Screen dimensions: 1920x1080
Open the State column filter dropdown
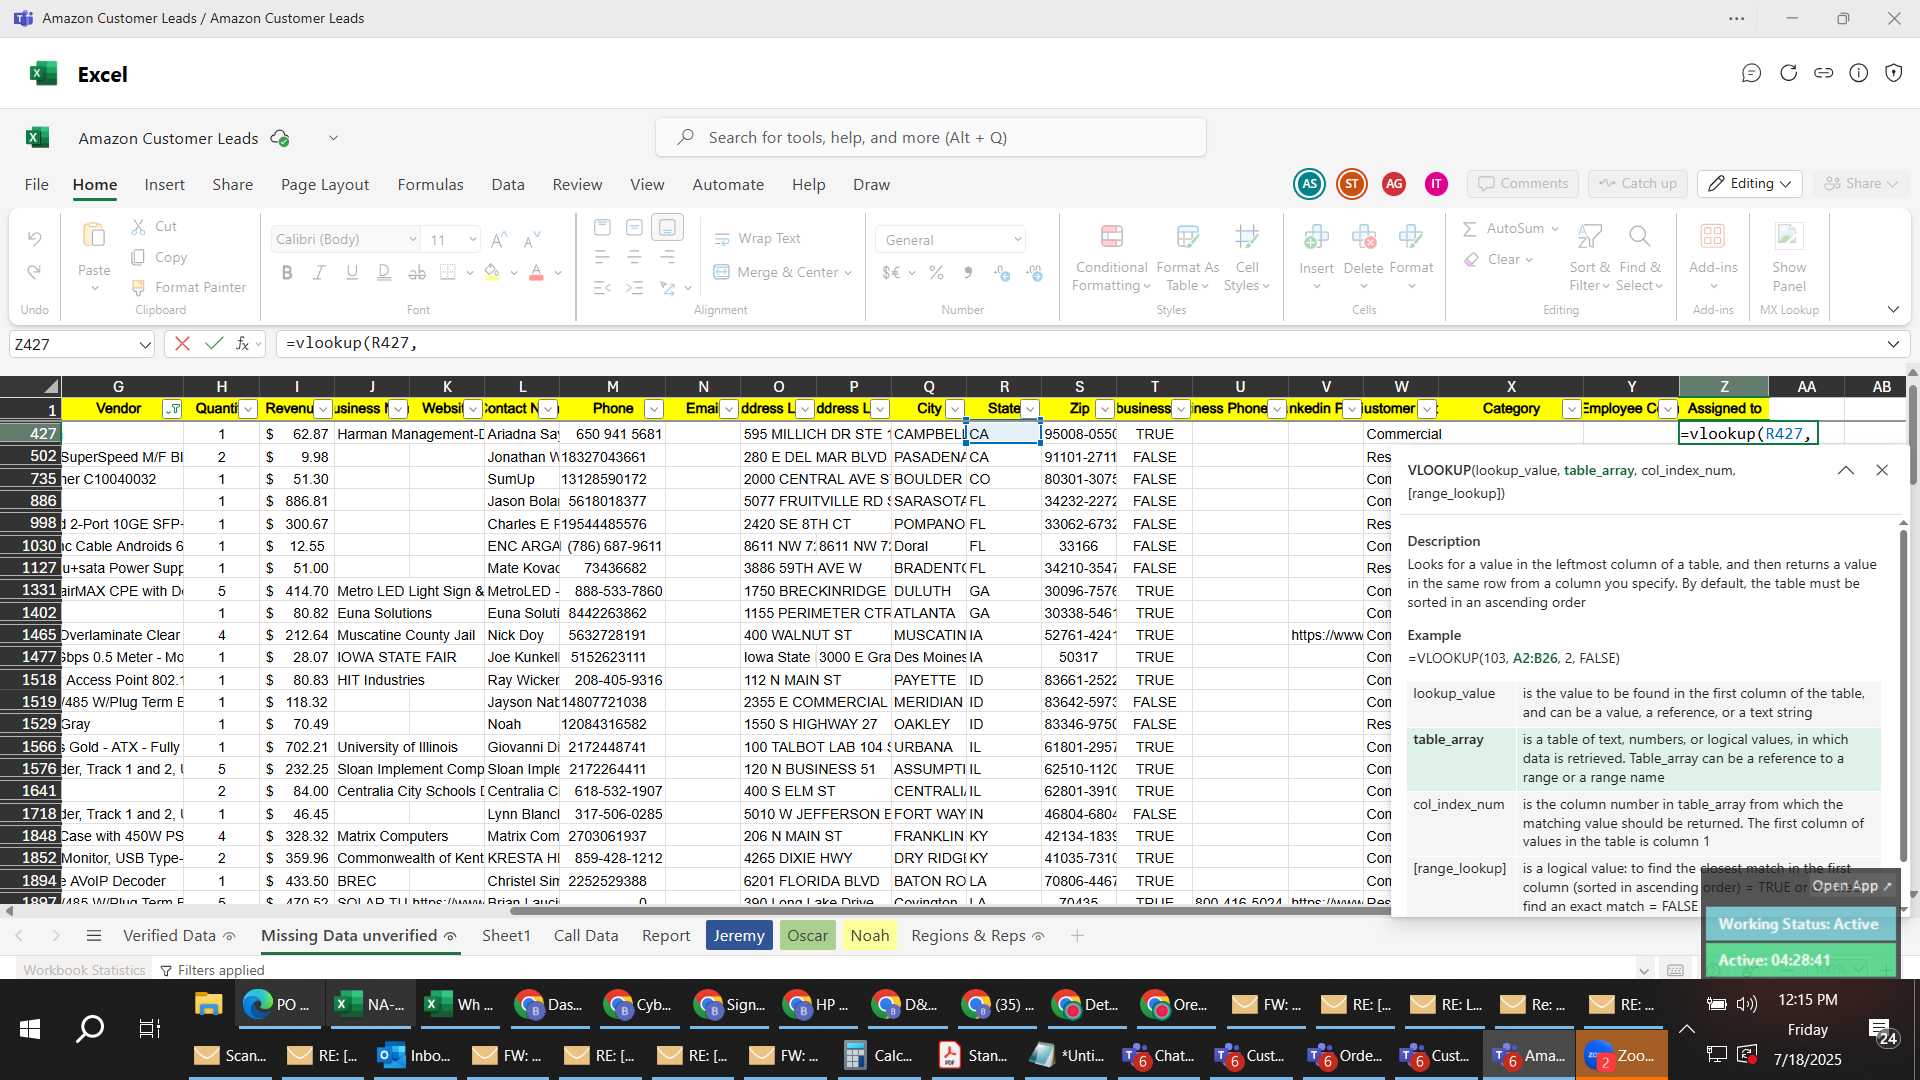tap(1030, 409)
